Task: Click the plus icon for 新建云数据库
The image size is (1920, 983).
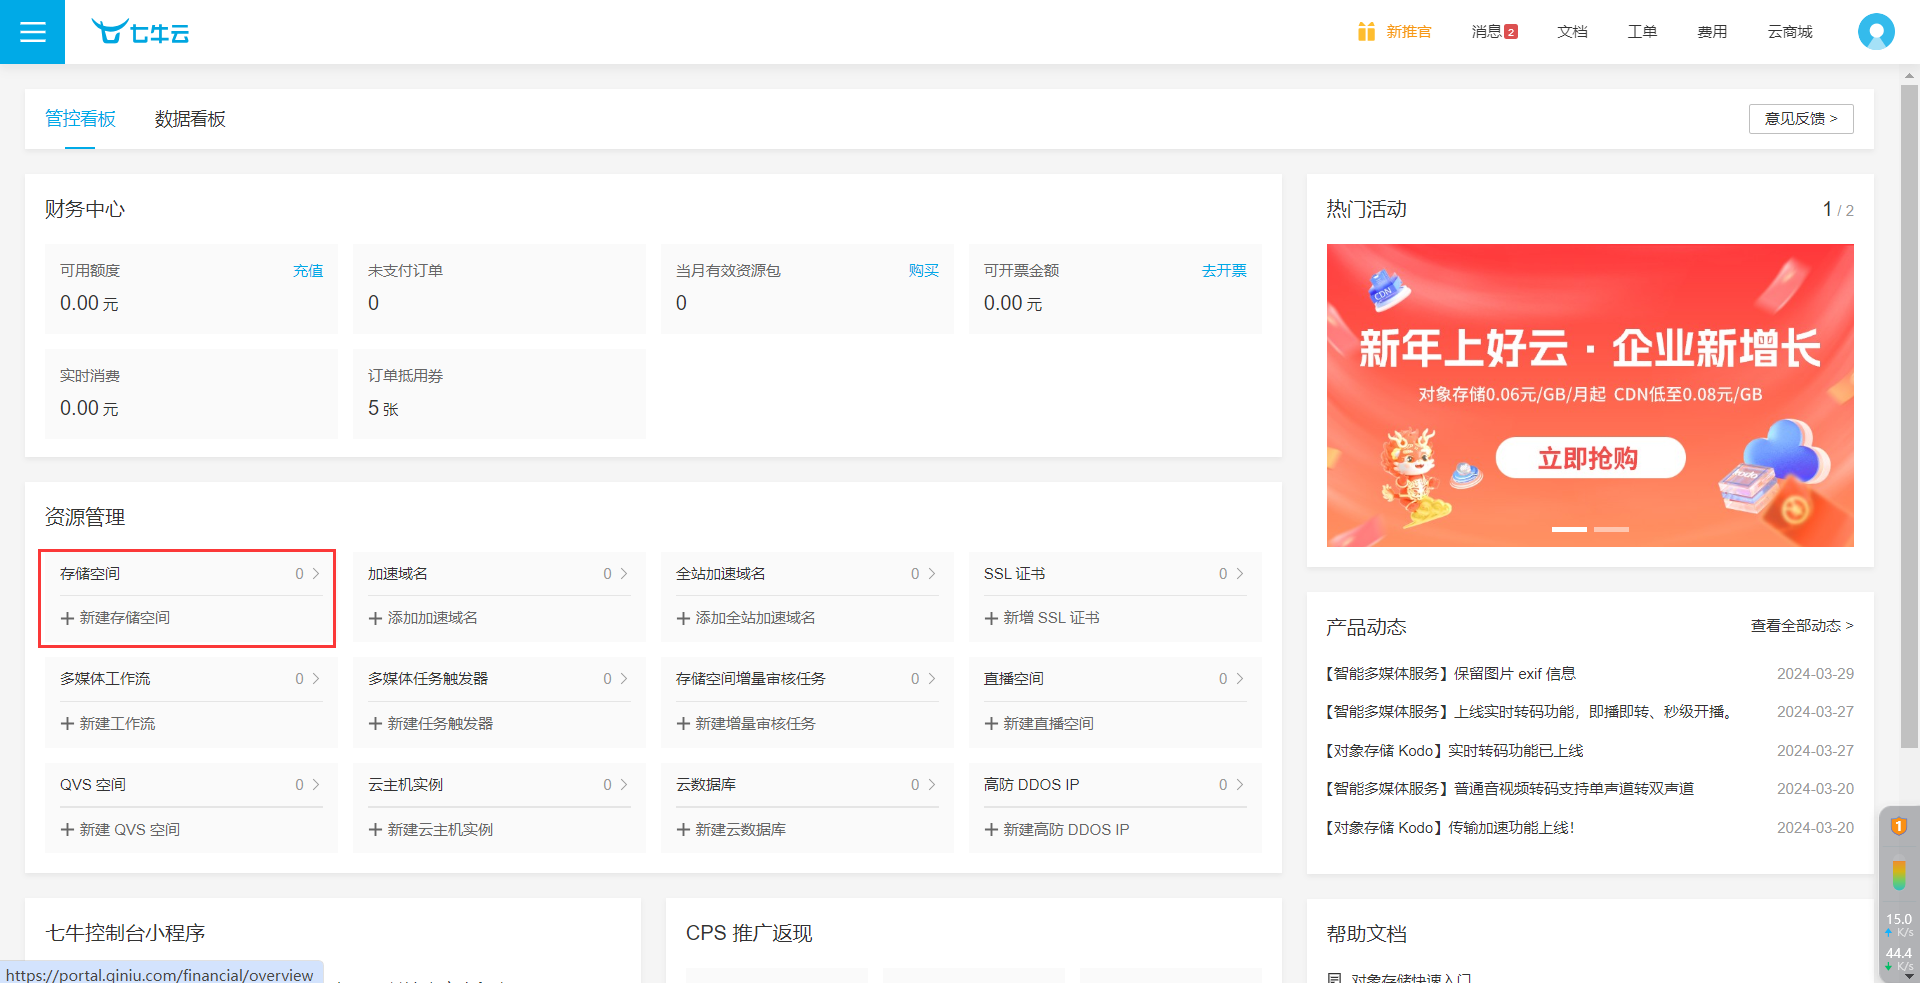Action: (x=683, y=829)
